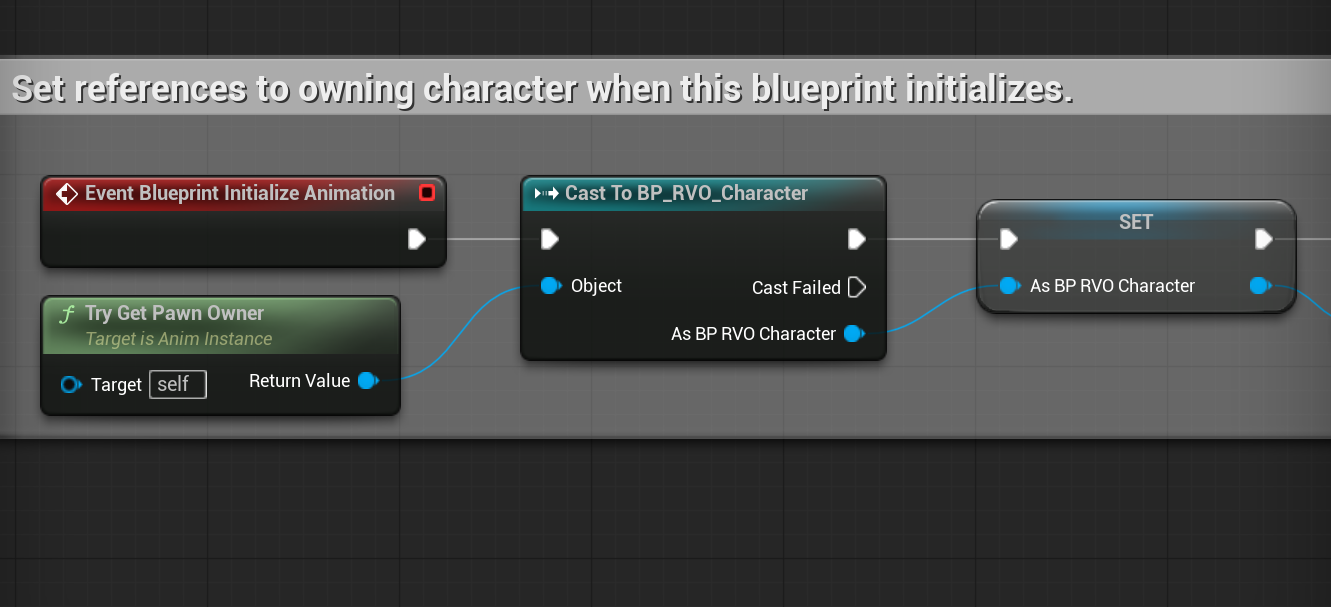
Task: Click the SET node's execution output pin
Action: click(x=1263, y=239)
